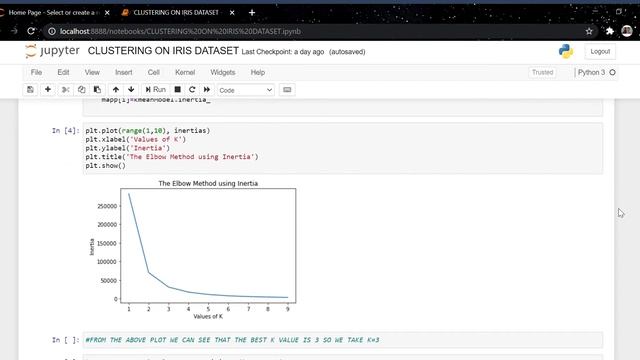640x360 pixels.
Task: Run the selected cell
Action: [155, 89]
